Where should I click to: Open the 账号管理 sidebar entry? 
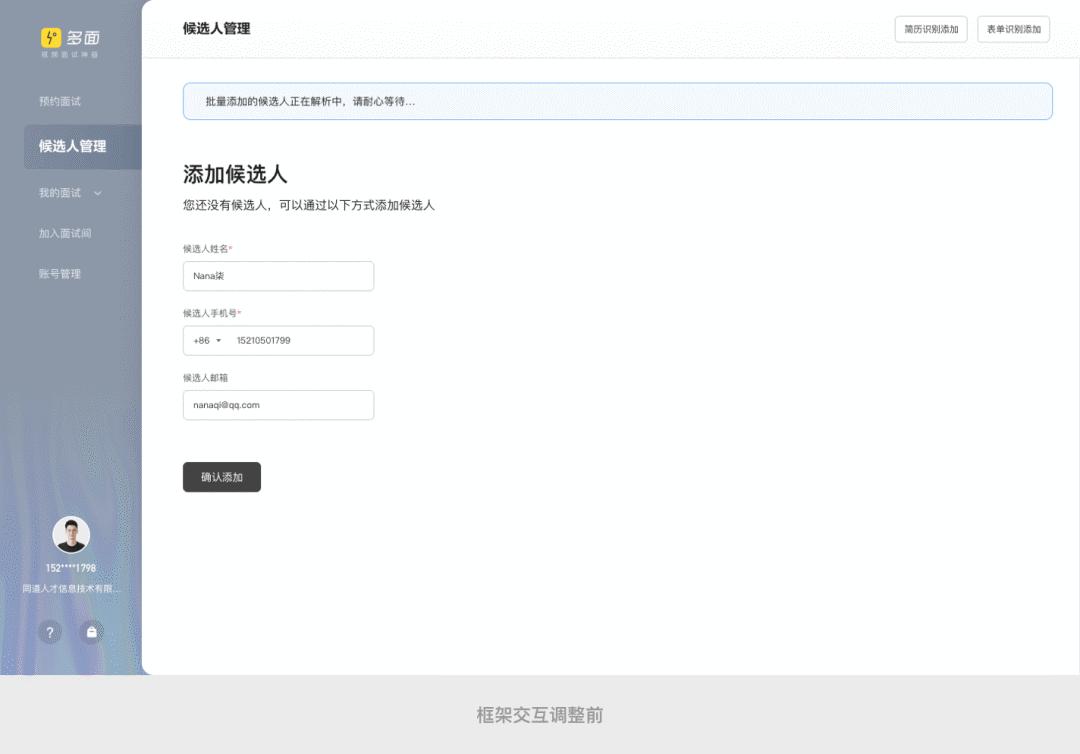(x=60, y=273)
